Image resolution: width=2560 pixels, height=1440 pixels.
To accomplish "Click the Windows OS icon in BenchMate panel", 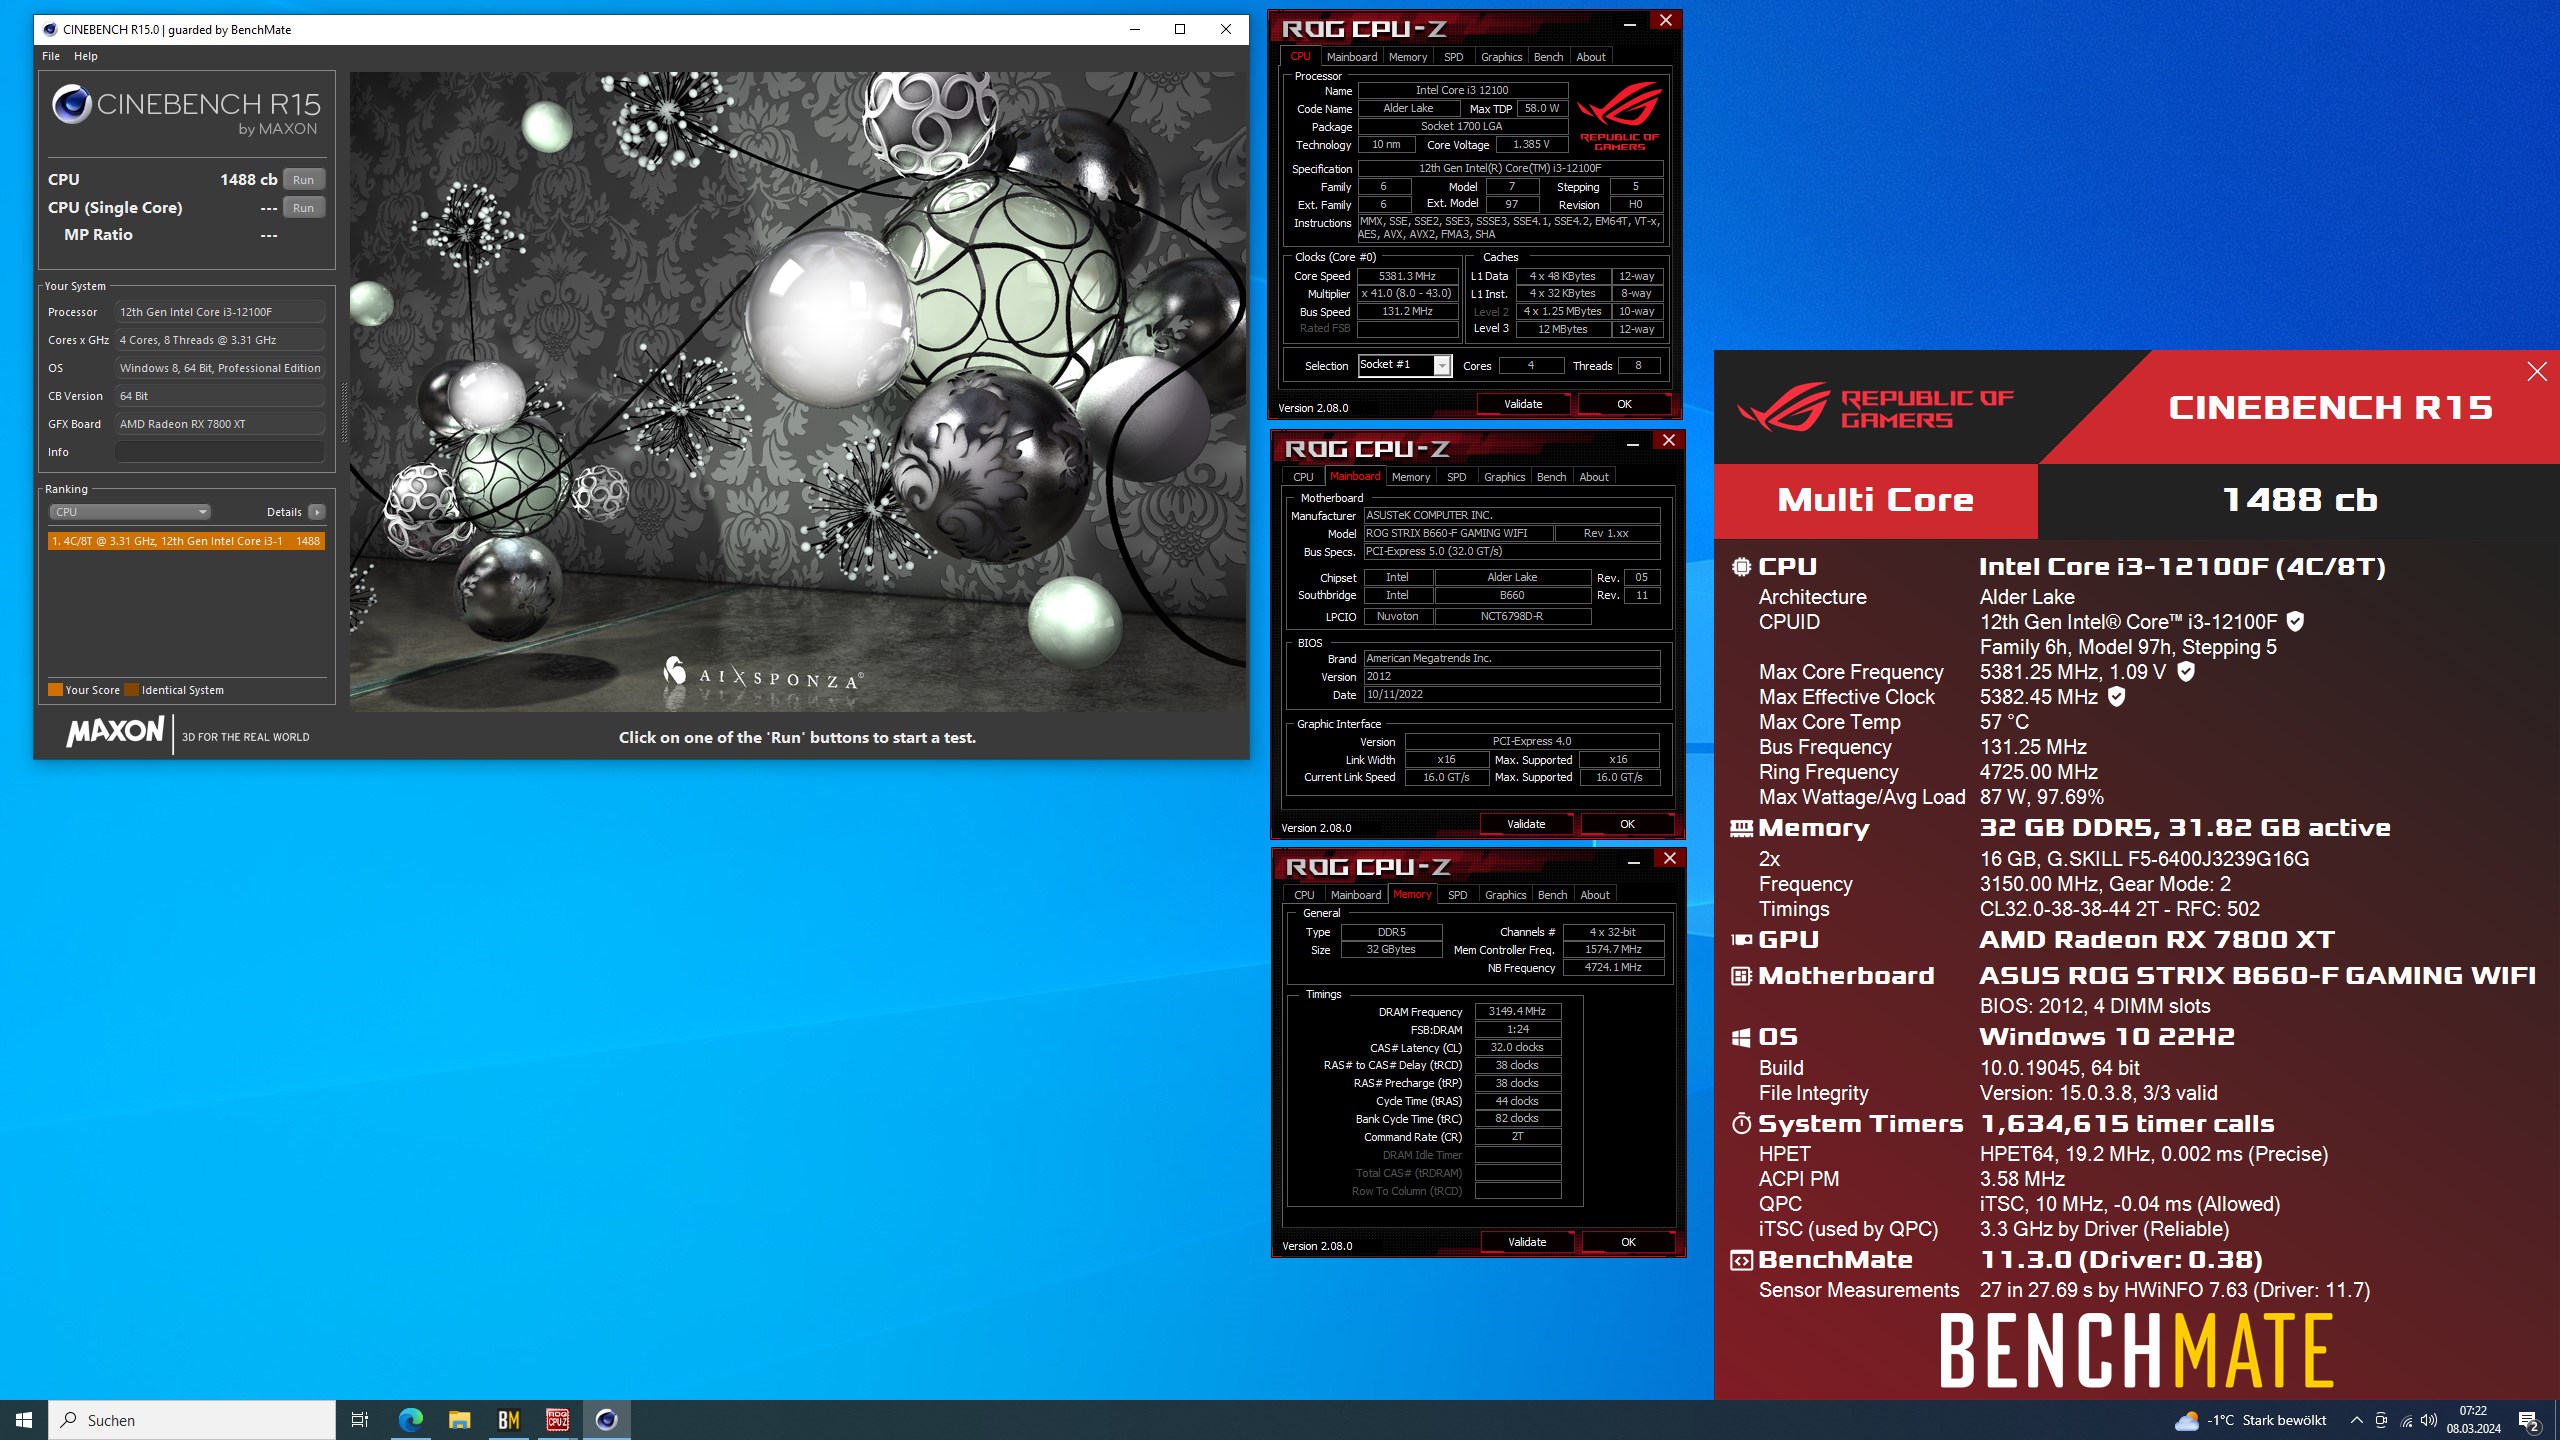I will [1741, 1038].
